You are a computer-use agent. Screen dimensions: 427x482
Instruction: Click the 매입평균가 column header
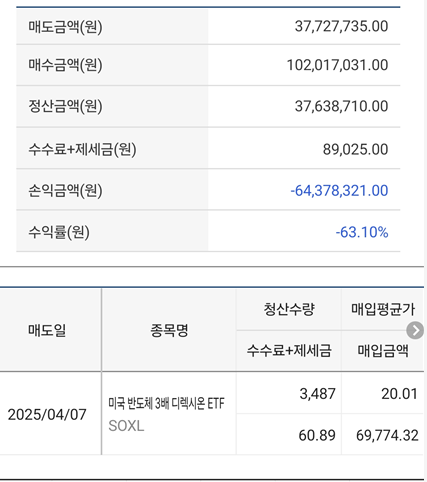383,309
